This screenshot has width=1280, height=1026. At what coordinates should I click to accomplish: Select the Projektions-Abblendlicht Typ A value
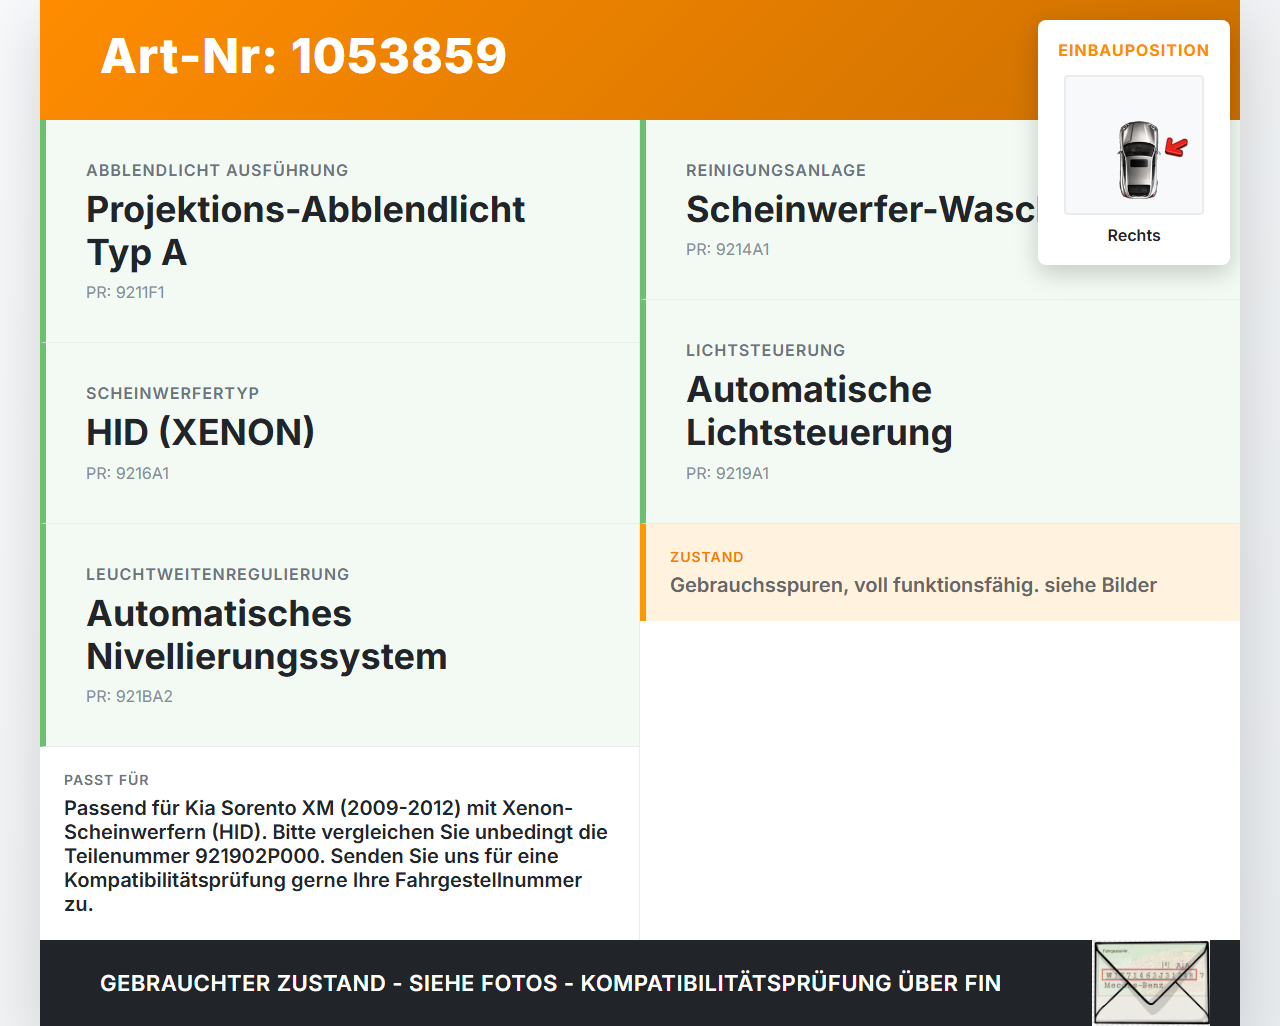(x=305, y=230)
